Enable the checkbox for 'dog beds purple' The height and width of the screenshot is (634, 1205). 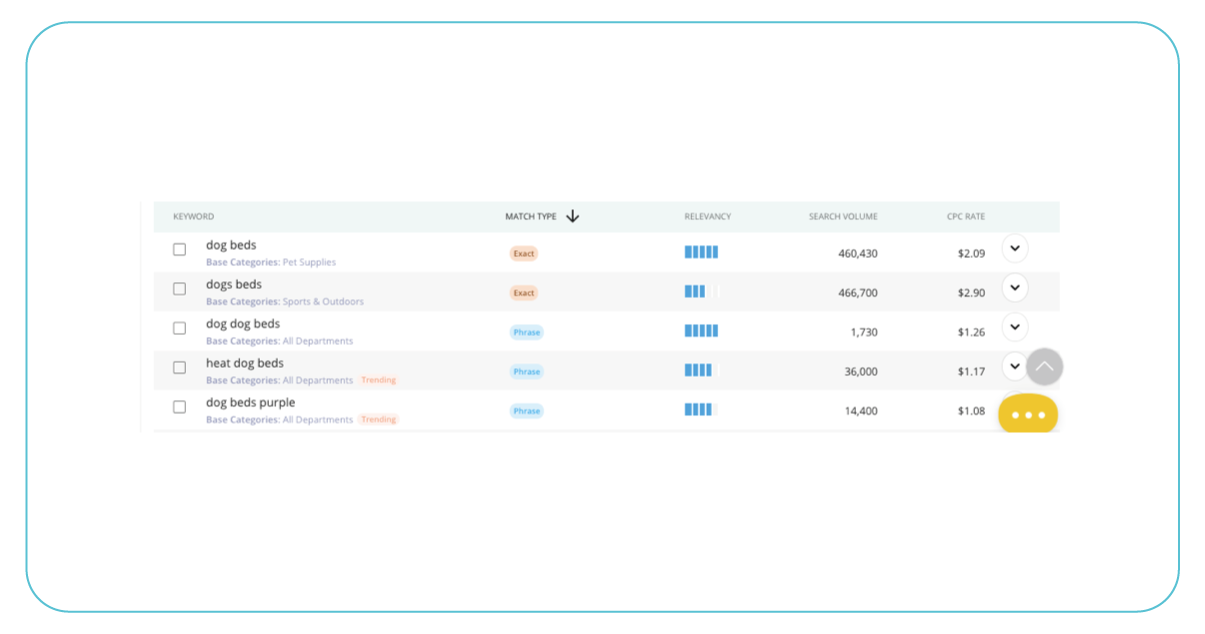point(180,407)
